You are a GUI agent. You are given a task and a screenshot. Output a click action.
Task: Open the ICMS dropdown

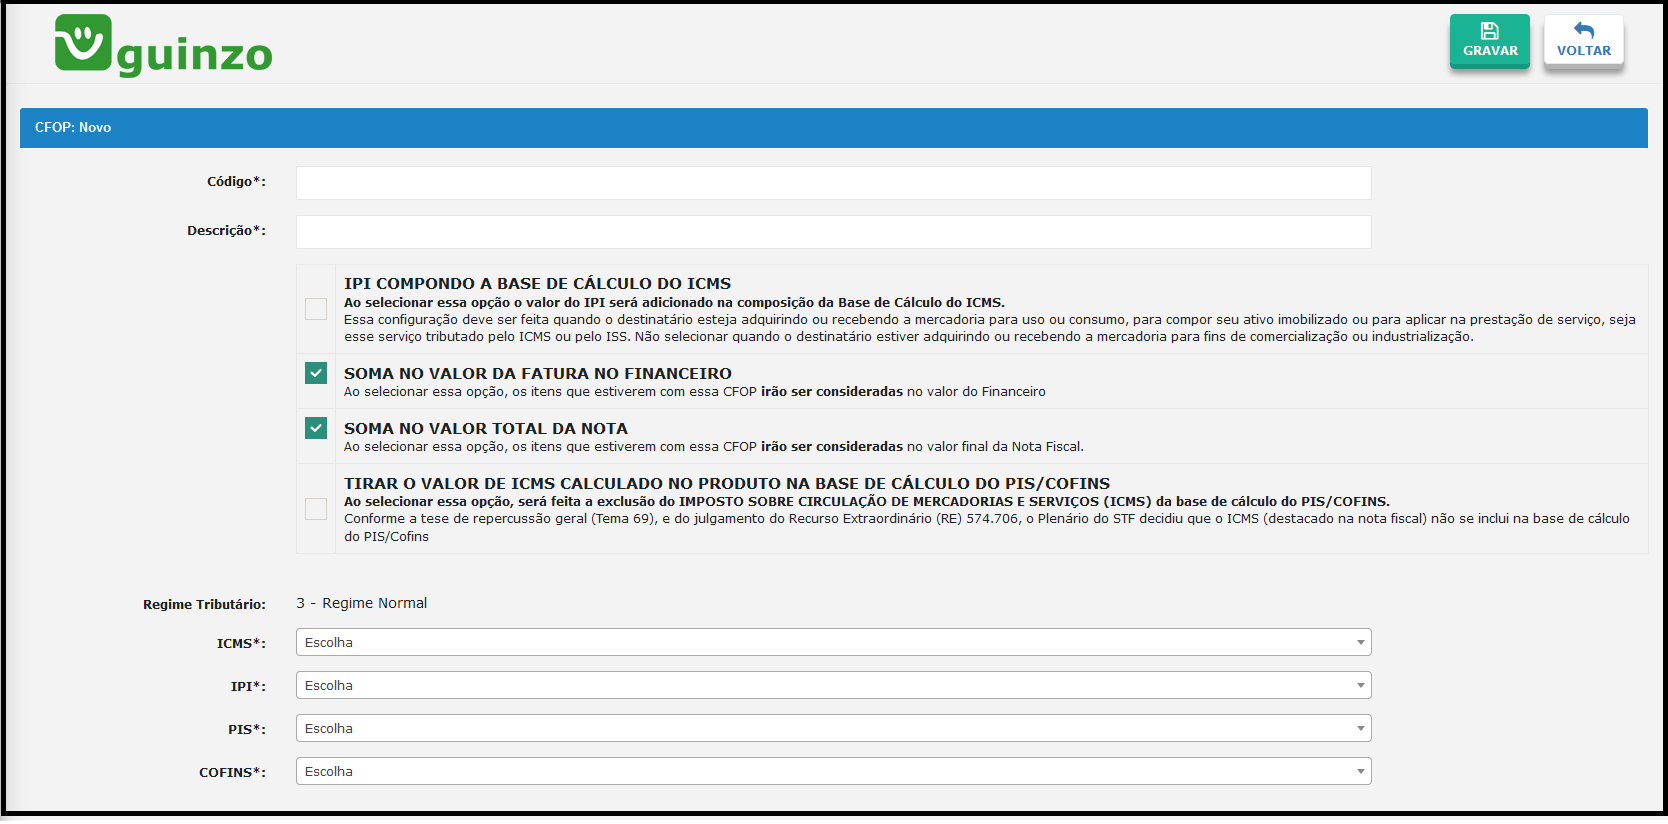(833, 642)
